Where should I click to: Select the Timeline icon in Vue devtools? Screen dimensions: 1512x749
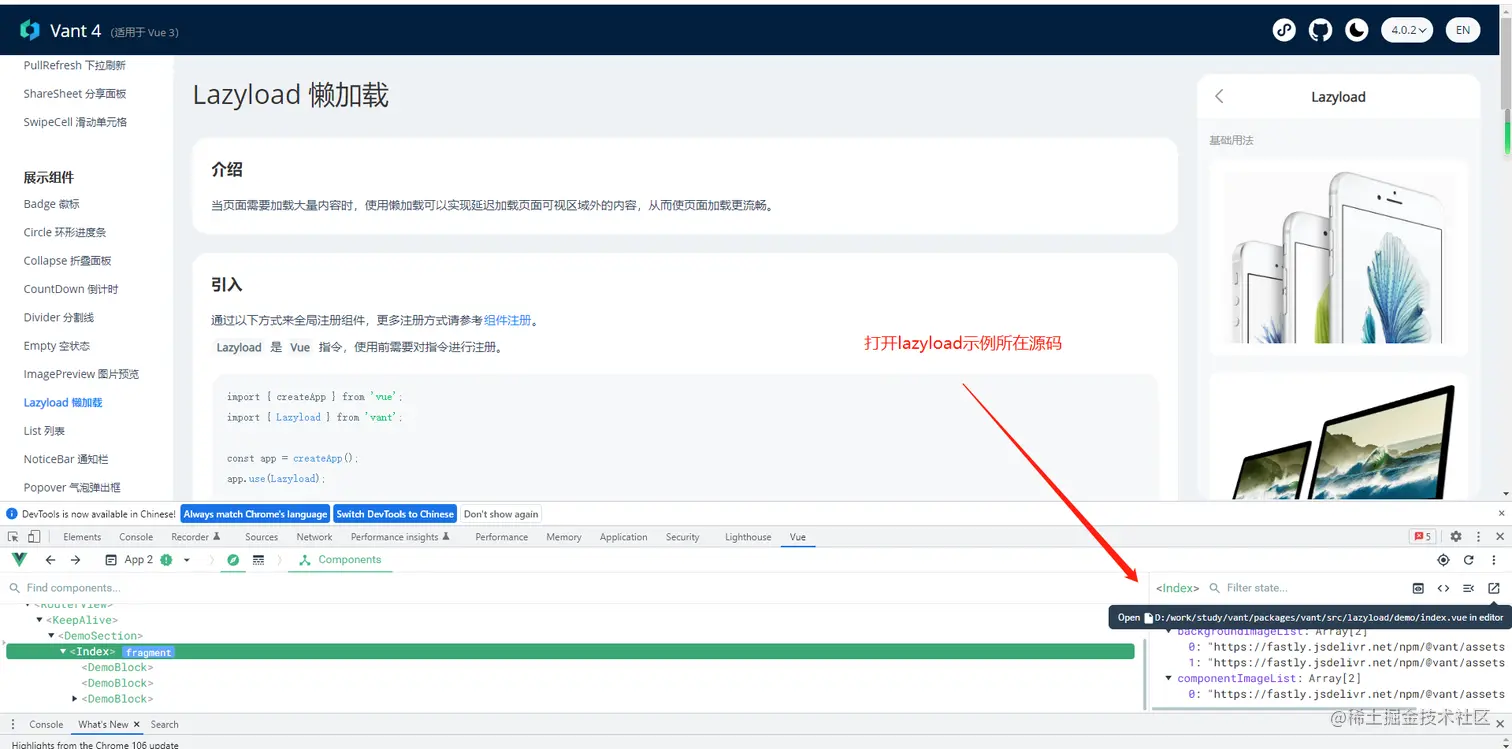(x=258, y=560)
